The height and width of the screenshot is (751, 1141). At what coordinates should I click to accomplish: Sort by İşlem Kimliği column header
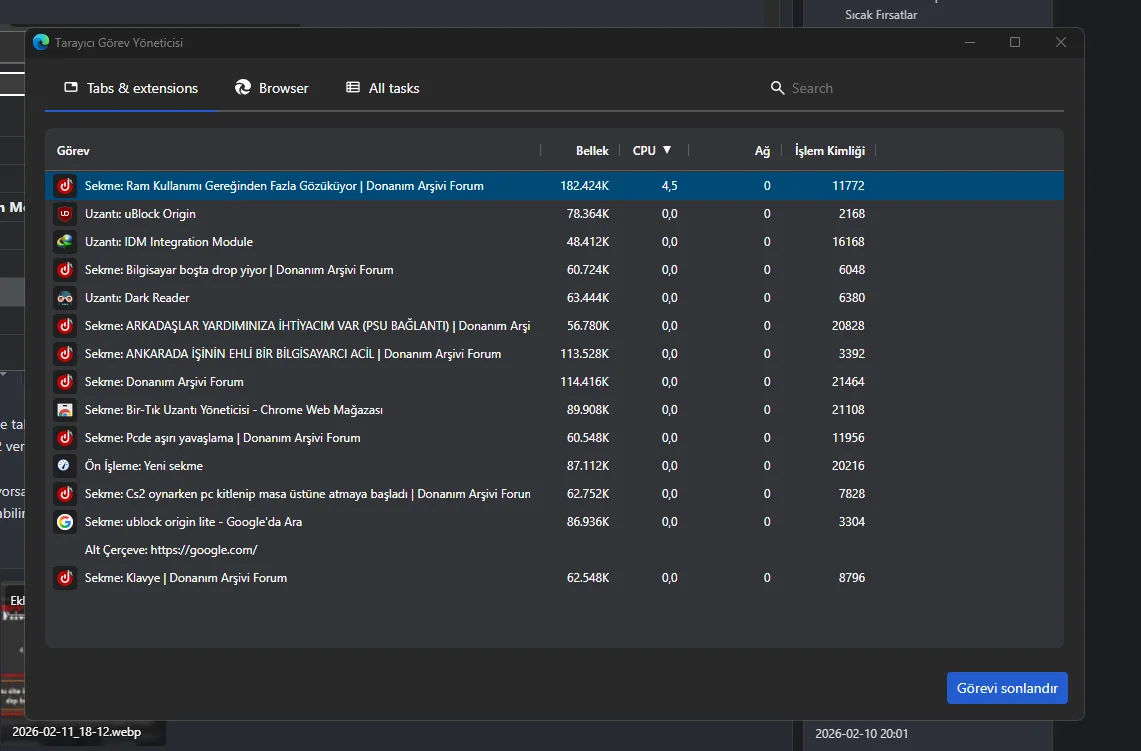829,151
